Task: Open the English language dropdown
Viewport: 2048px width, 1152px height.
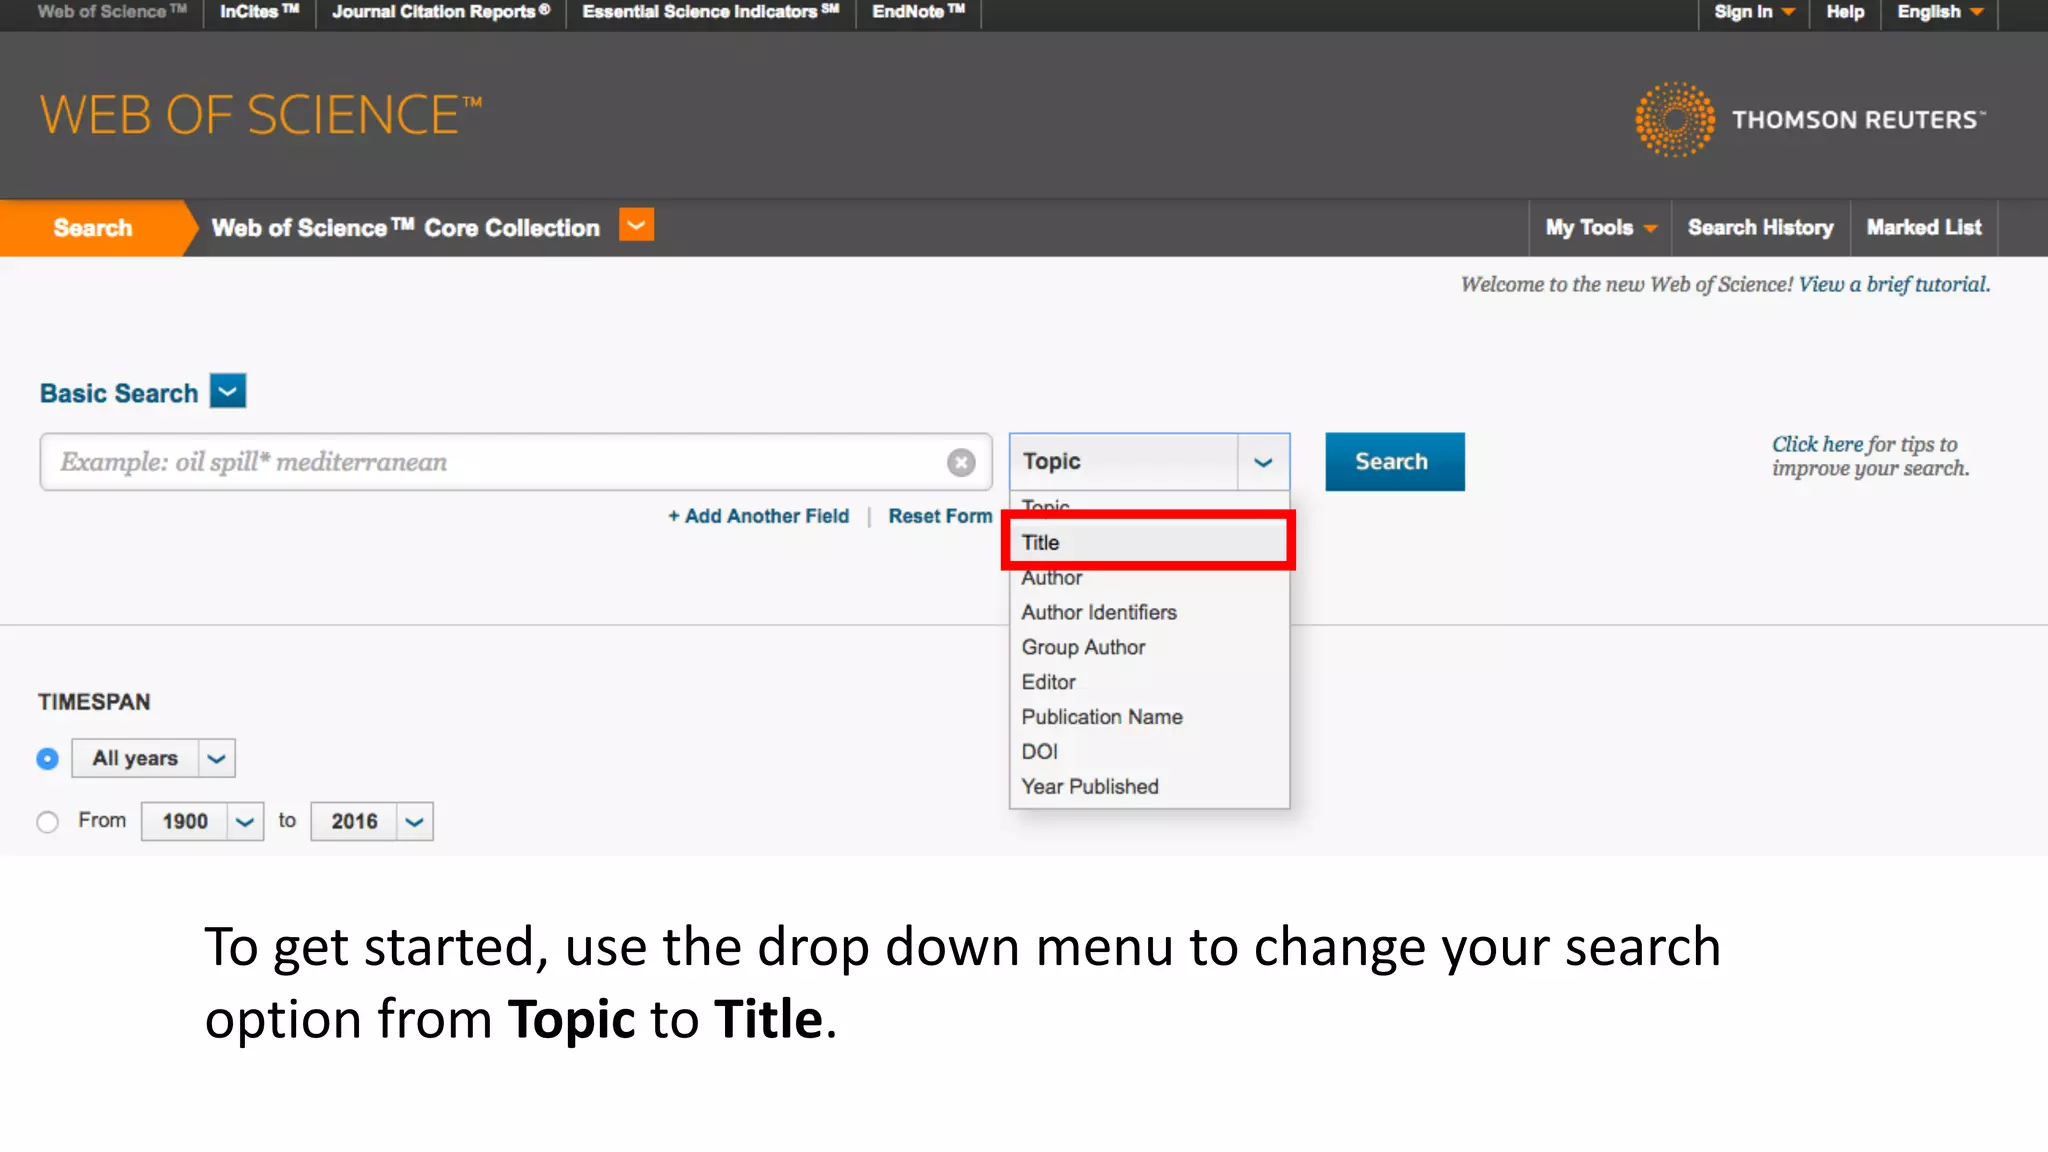Action: pos(1940,12)
